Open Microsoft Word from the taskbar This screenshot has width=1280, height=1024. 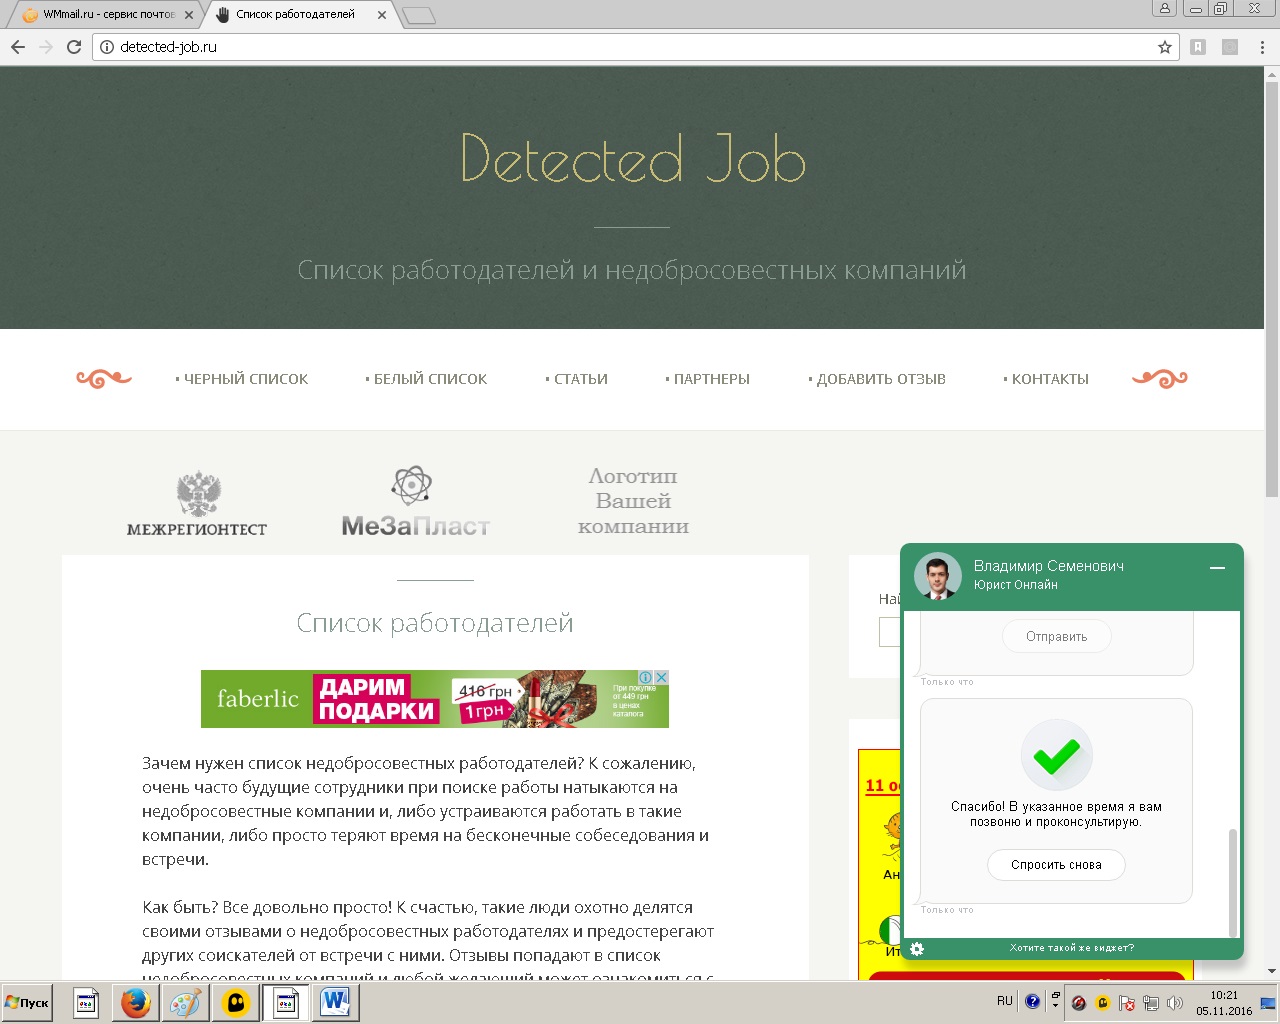[335, 1002]
